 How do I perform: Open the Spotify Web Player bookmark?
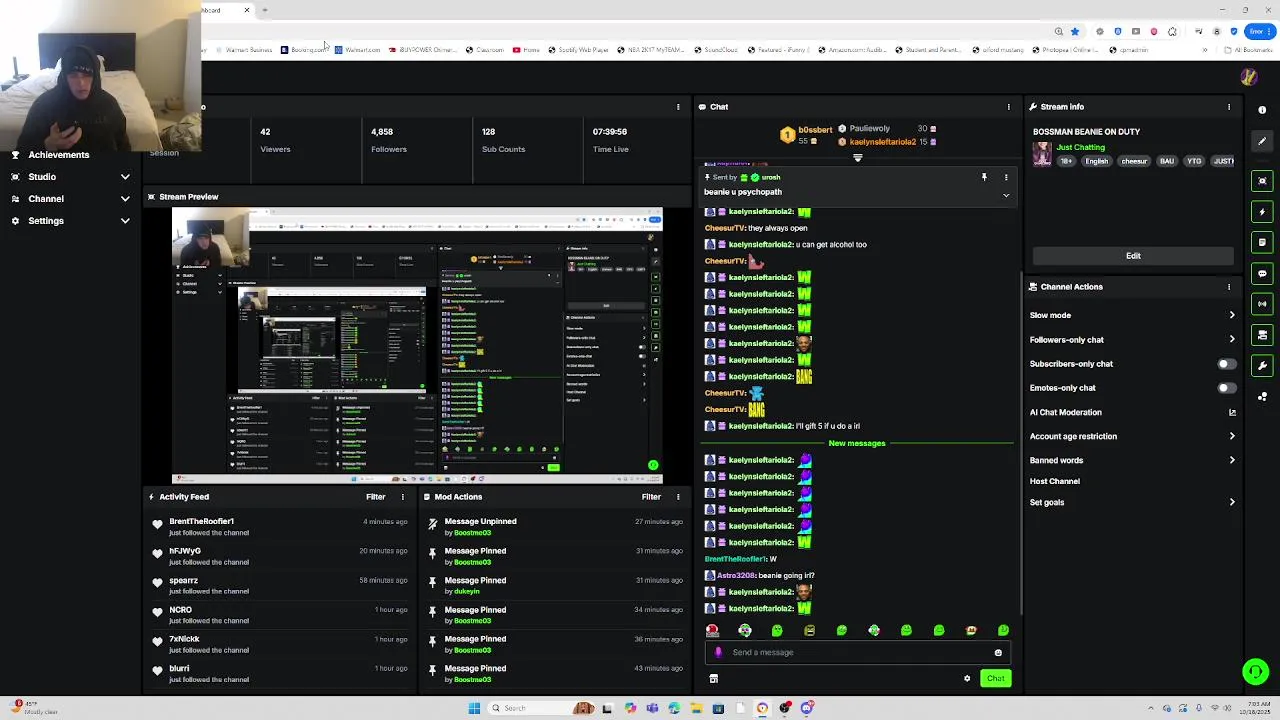click(577, 50)
